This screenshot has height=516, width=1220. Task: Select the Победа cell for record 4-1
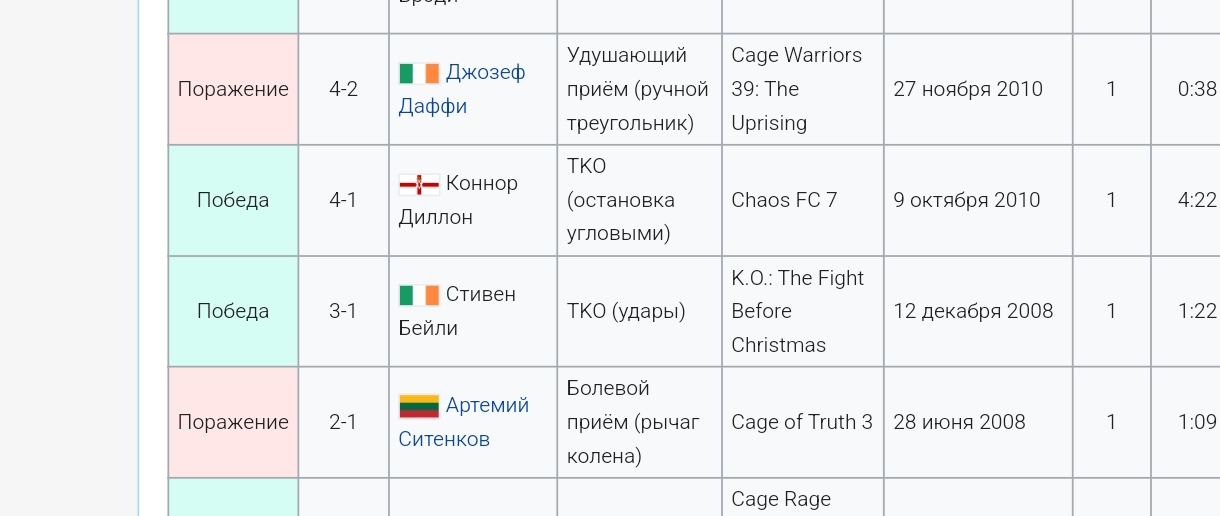(233, 200)
